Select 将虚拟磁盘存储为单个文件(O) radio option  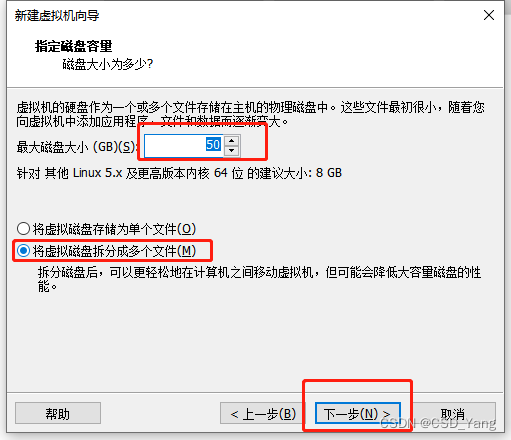click(106, 229)
